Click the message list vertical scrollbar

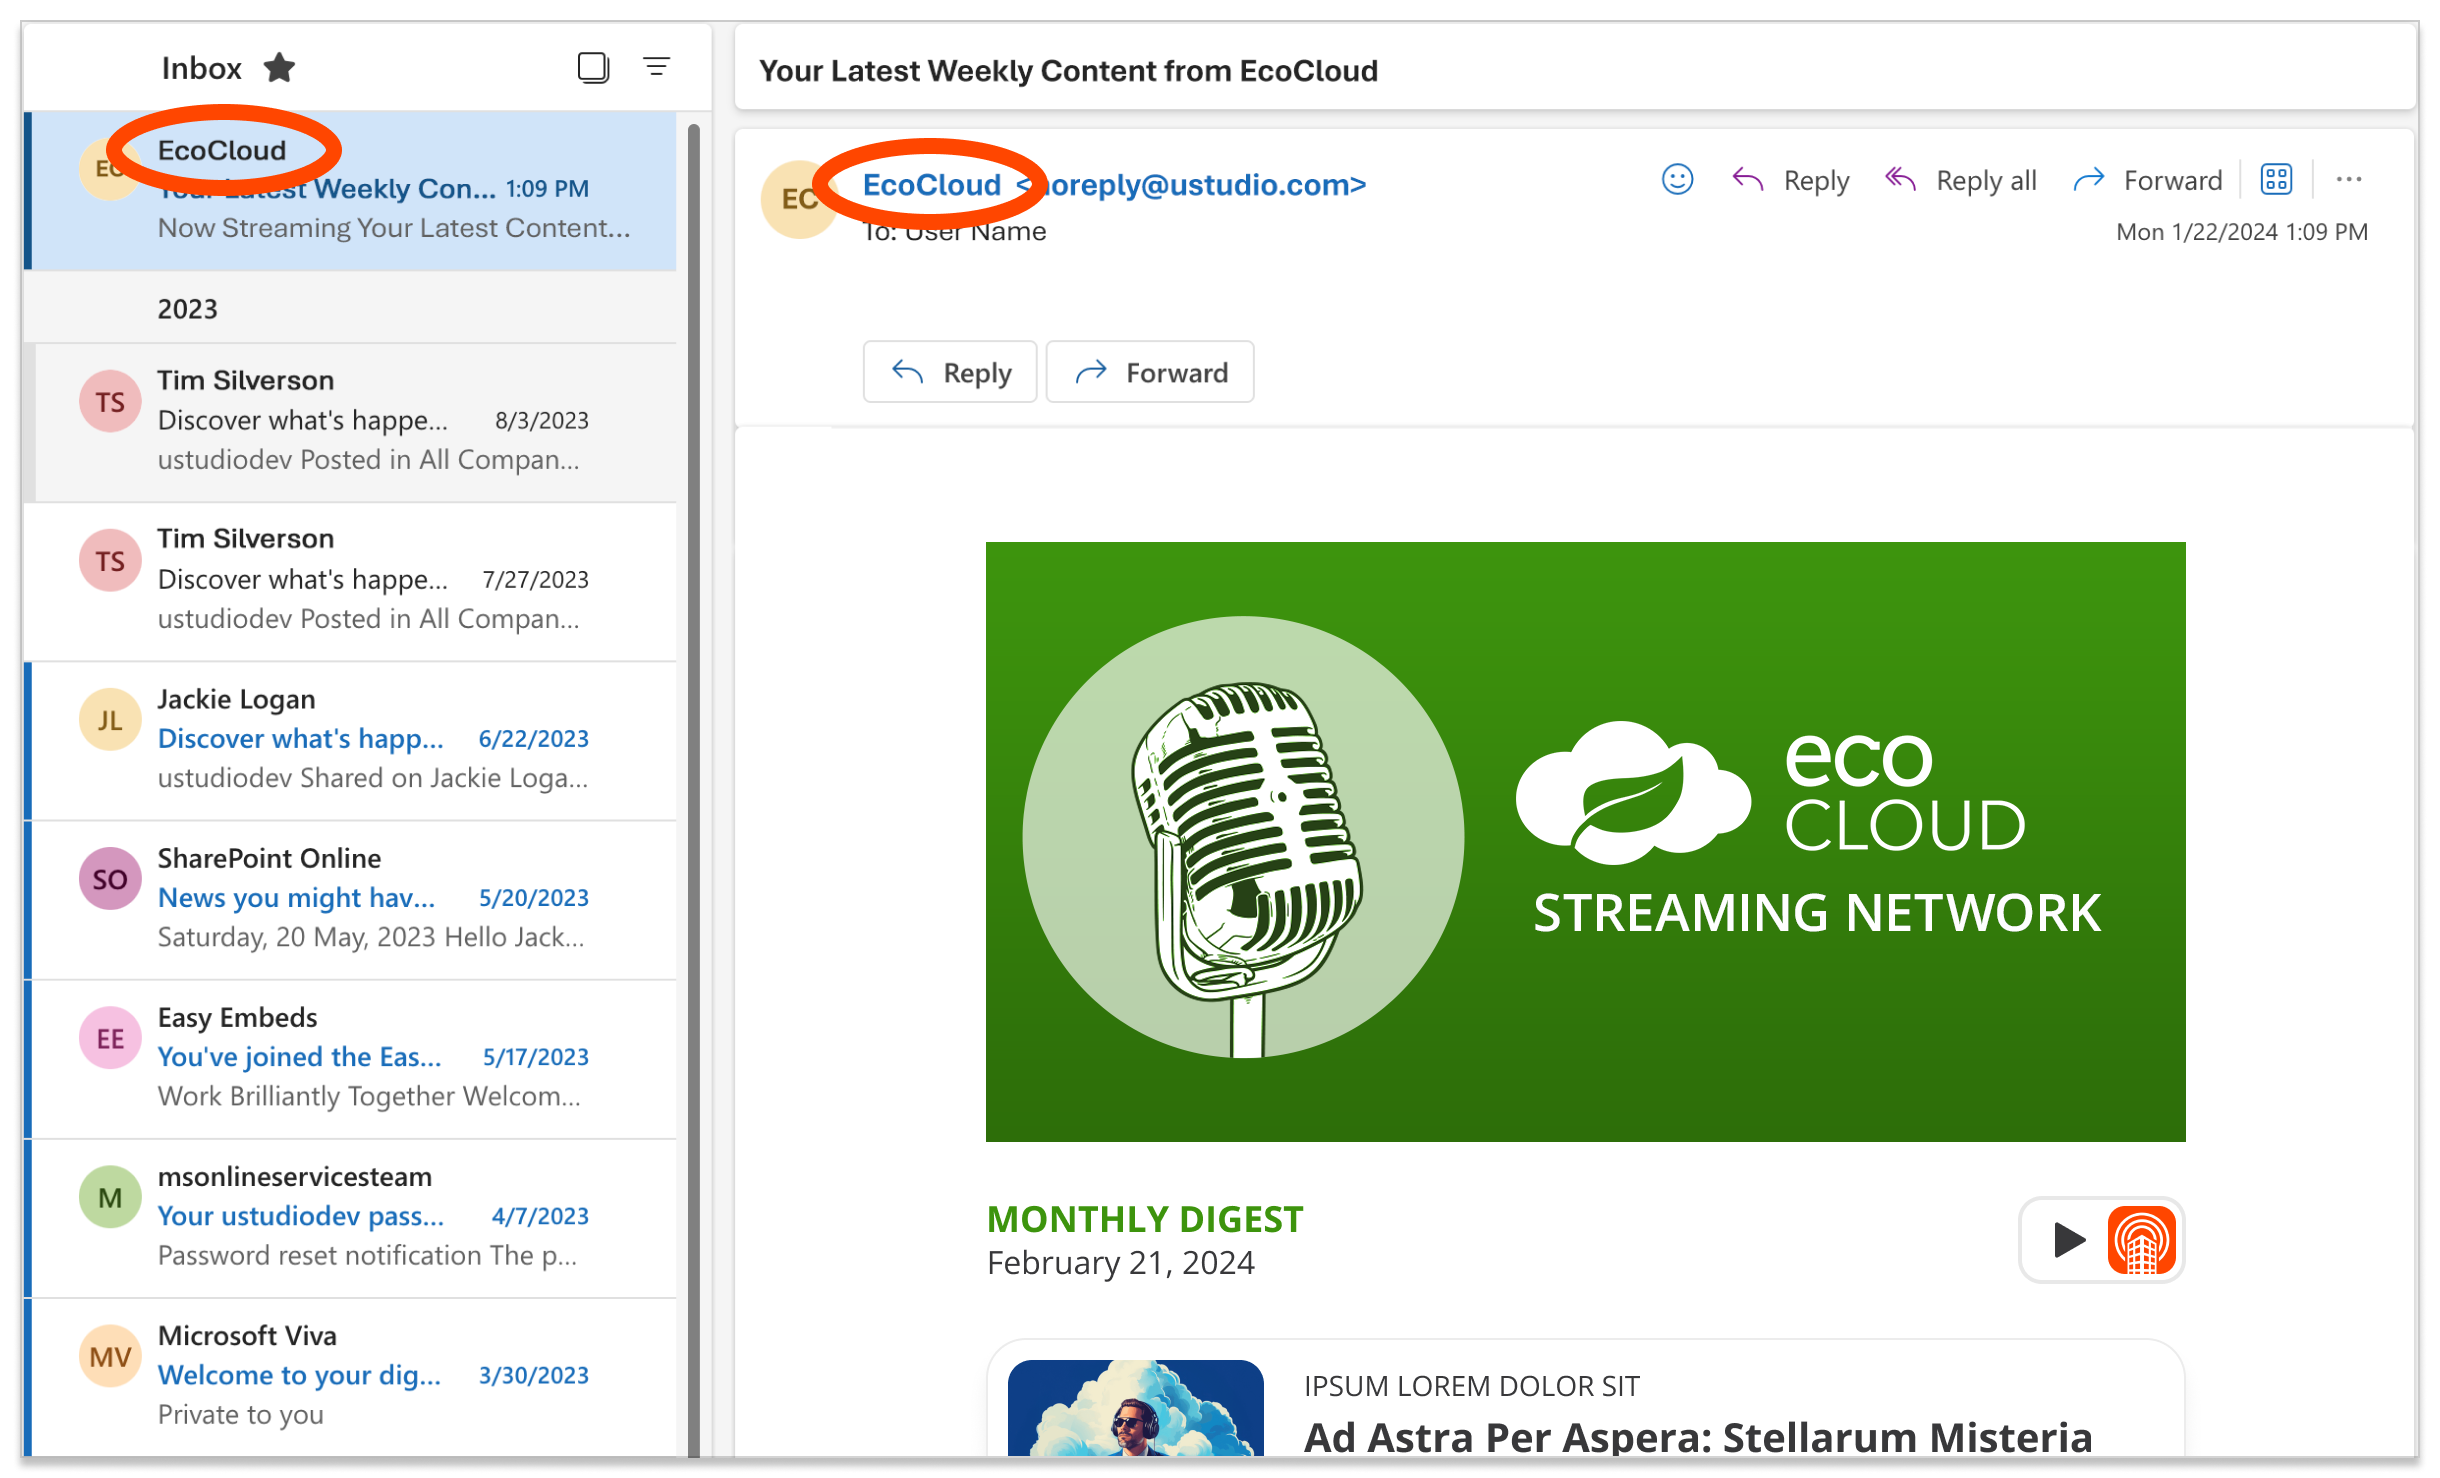click(x=693, y=788)
